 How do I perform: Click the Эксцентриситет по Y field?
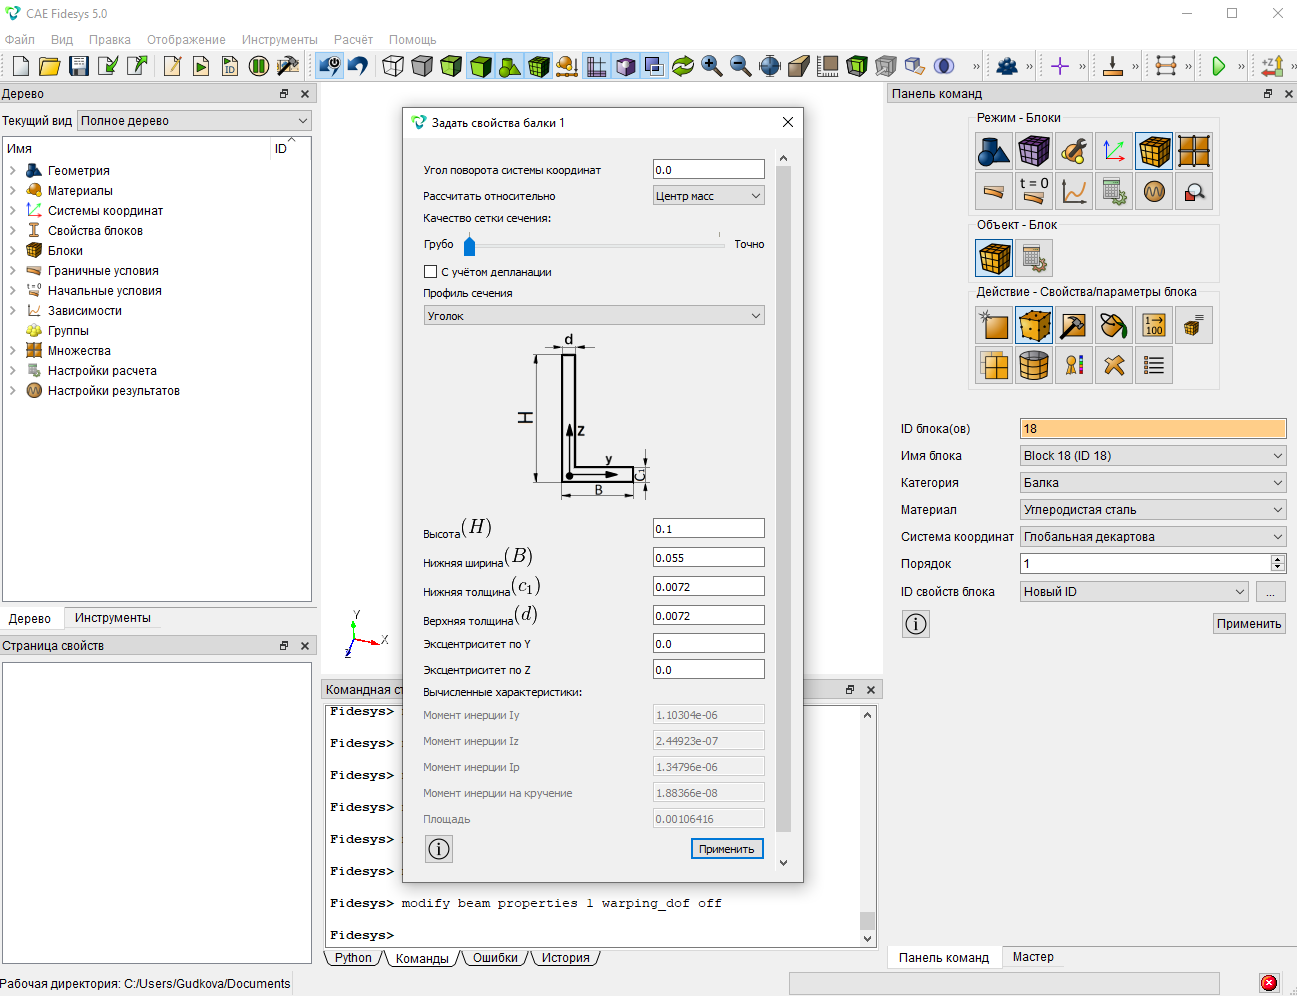[x=709, y=644]
